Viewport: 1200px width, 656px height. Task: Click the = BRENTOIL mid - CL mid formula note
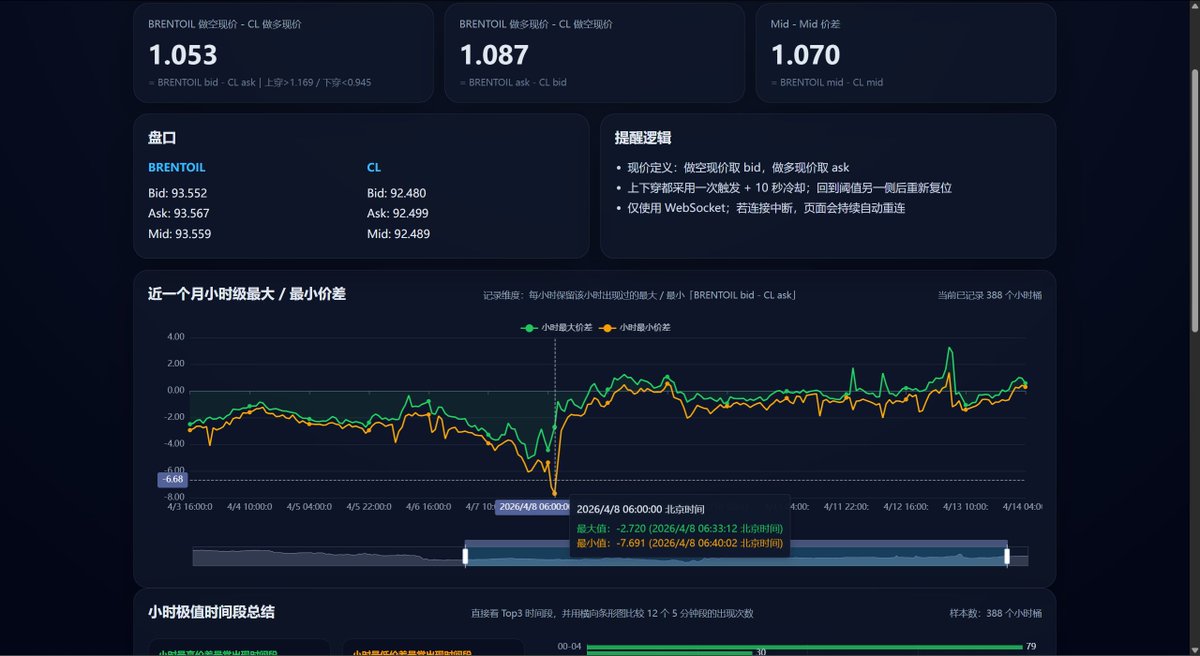pyautogui.click(x=826, y=82)
